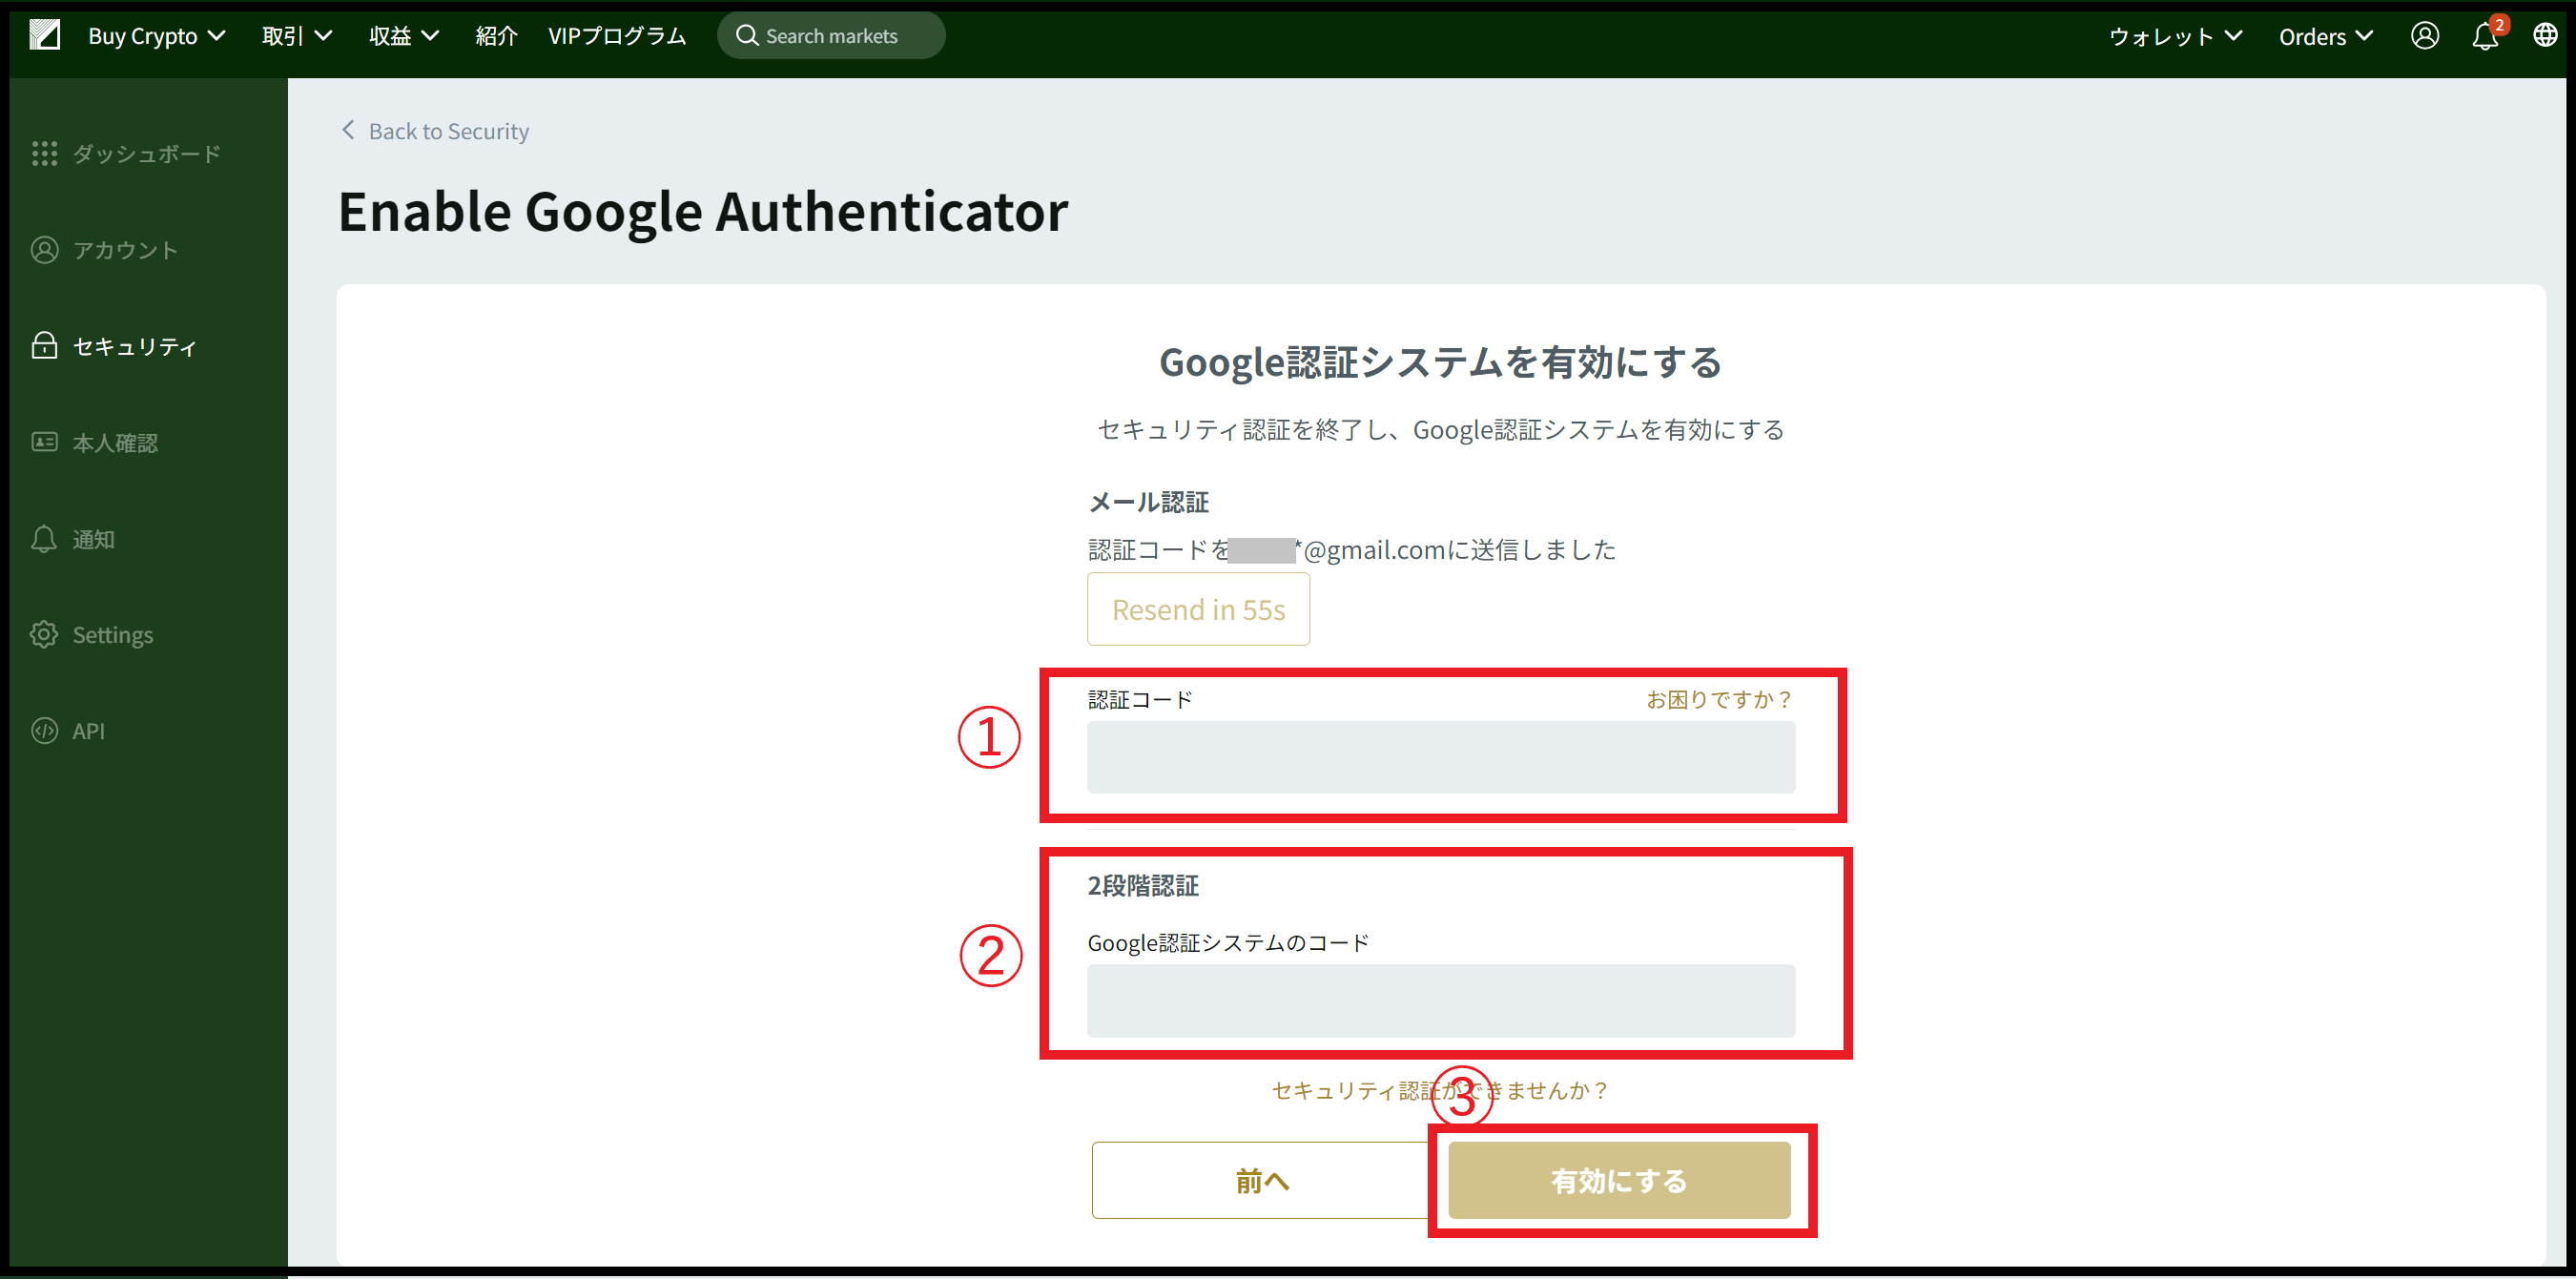The width and height of the screenshot is (2576, 1279).
Task: Click the dashboard grid icon
Action: pyautogui.click(x=44, y=153)
